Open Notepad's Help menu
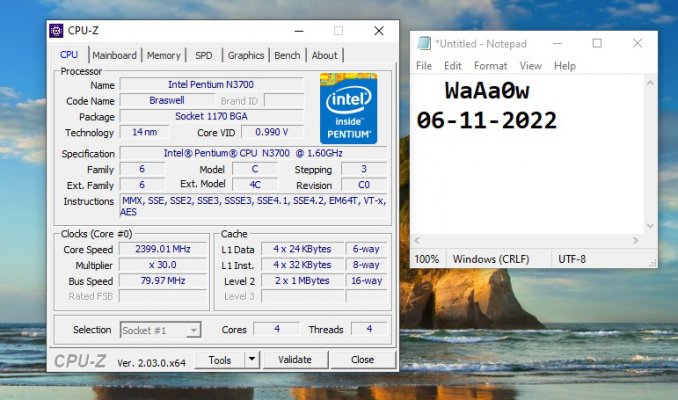The image size is (678, 400). pos(565,66)
